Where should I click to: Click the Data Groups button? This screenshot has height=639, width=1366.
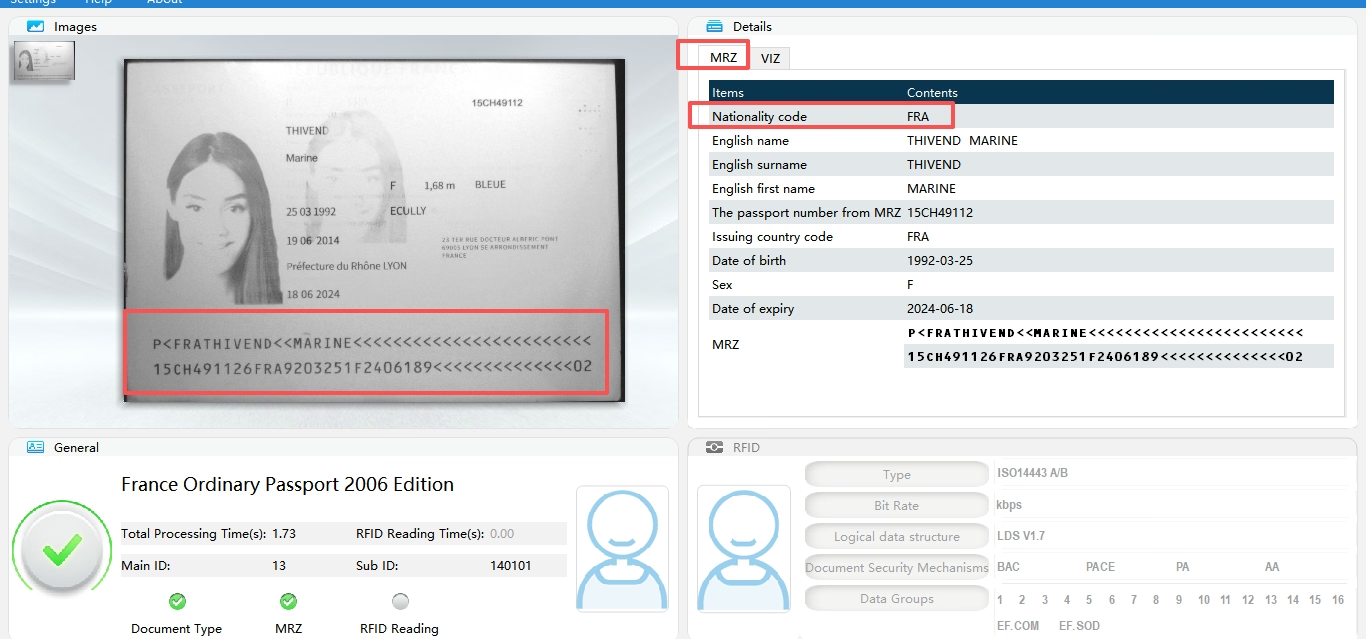(x=897, y=598)
